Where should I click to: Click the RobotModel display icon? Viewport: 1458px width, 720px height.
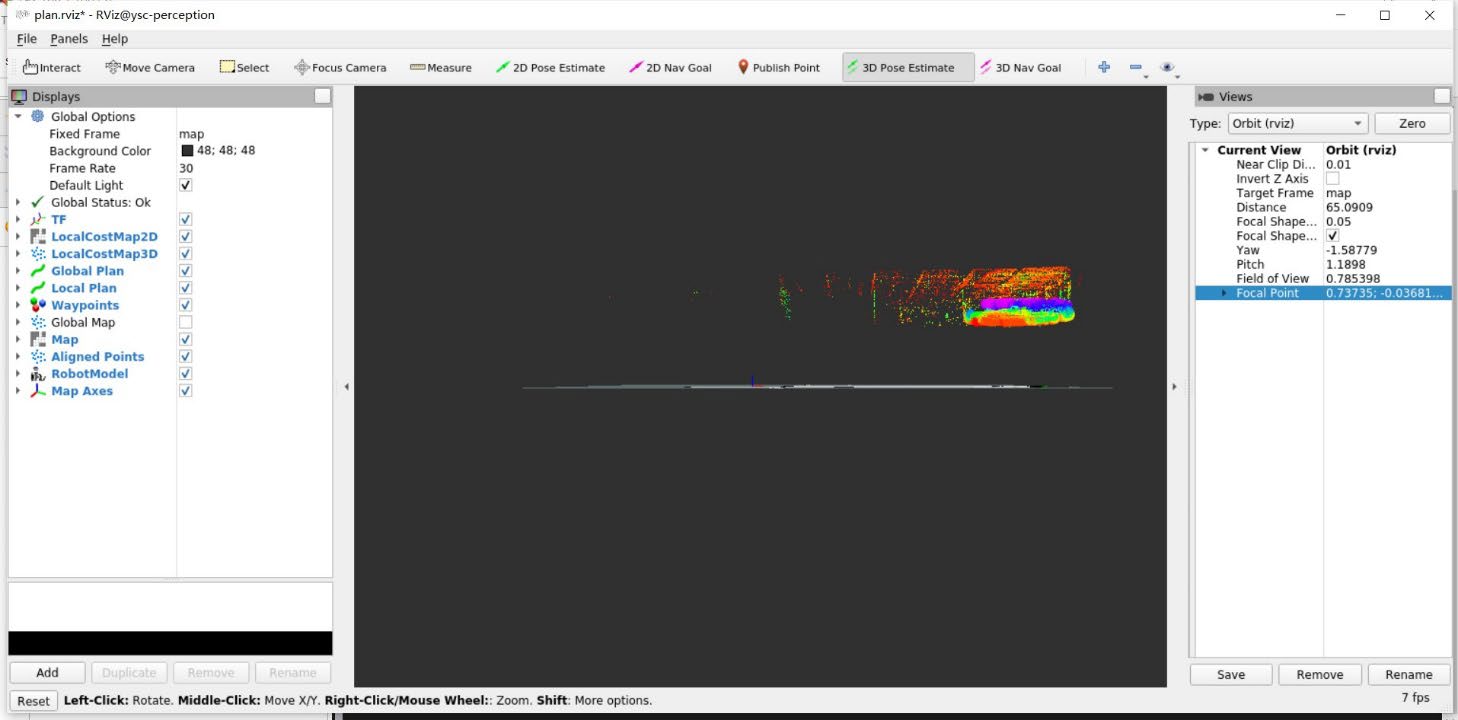38,374
